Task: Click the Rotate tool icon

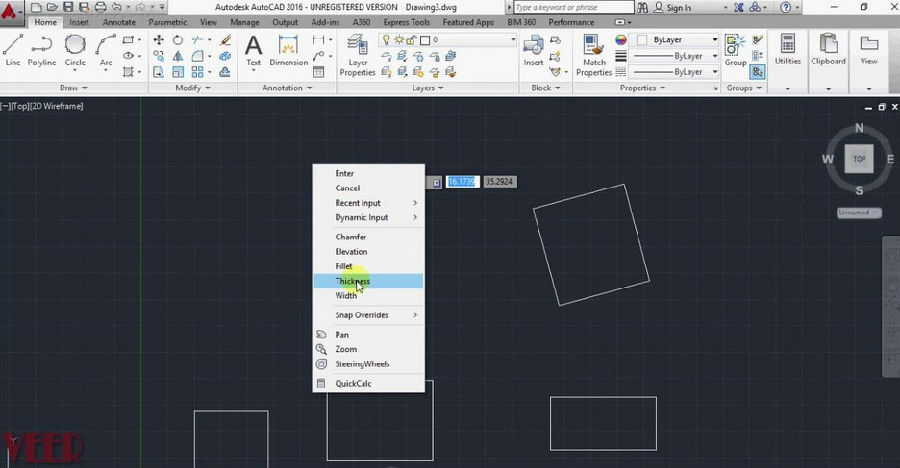Action: pyautogui.click(x=178, y=40)
